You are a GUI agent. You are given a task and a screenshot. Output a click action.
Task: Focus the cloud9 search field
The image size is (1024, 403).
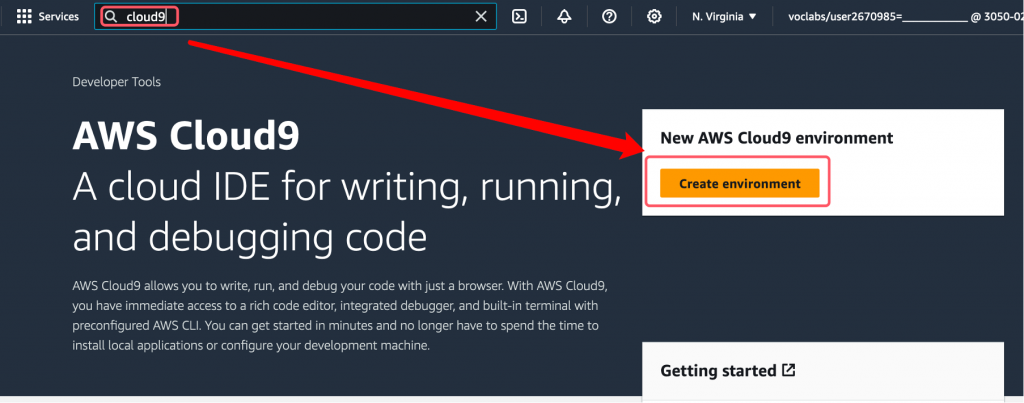pos(295,17)
